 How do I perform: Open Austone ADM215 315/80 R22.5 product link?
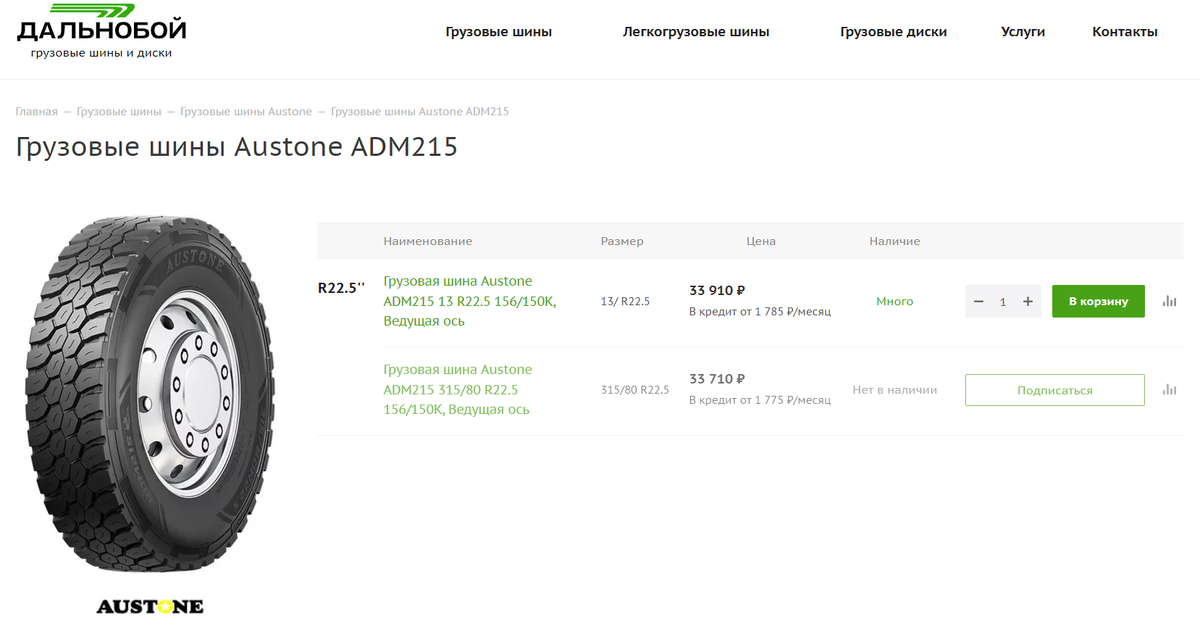point(458,390)
